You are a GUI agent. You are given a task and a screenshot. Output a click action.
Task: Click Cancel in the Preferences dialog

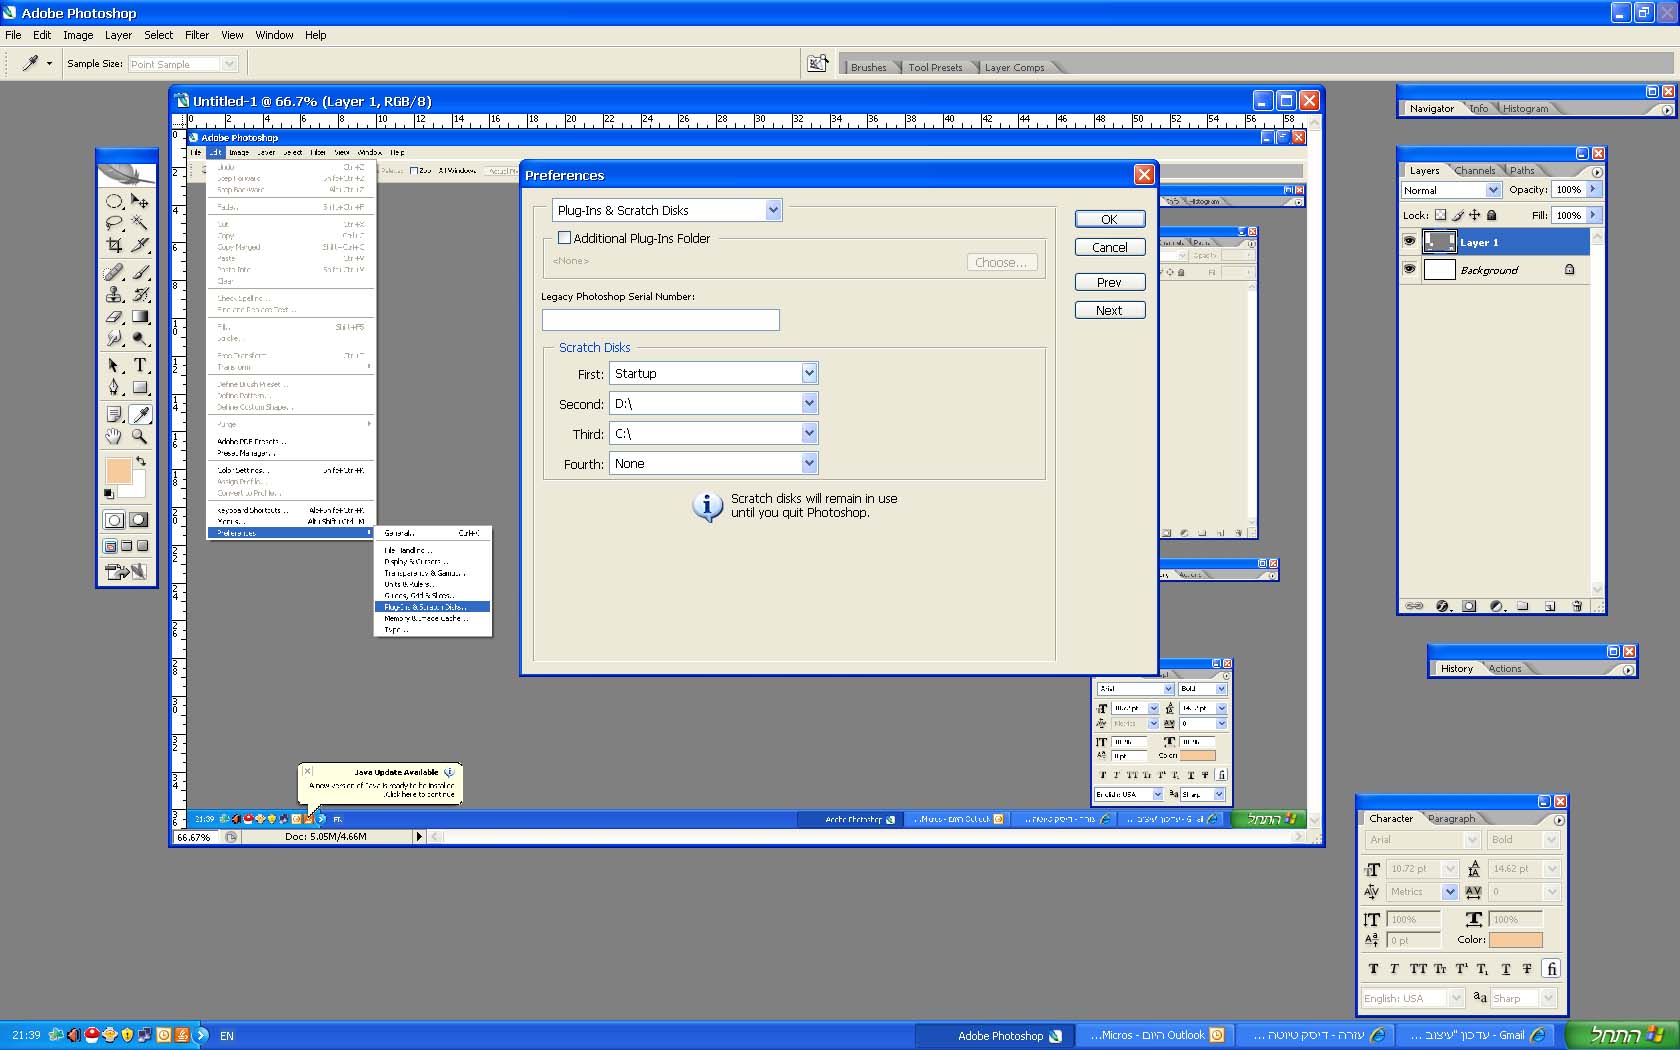tap(1110, 247)
